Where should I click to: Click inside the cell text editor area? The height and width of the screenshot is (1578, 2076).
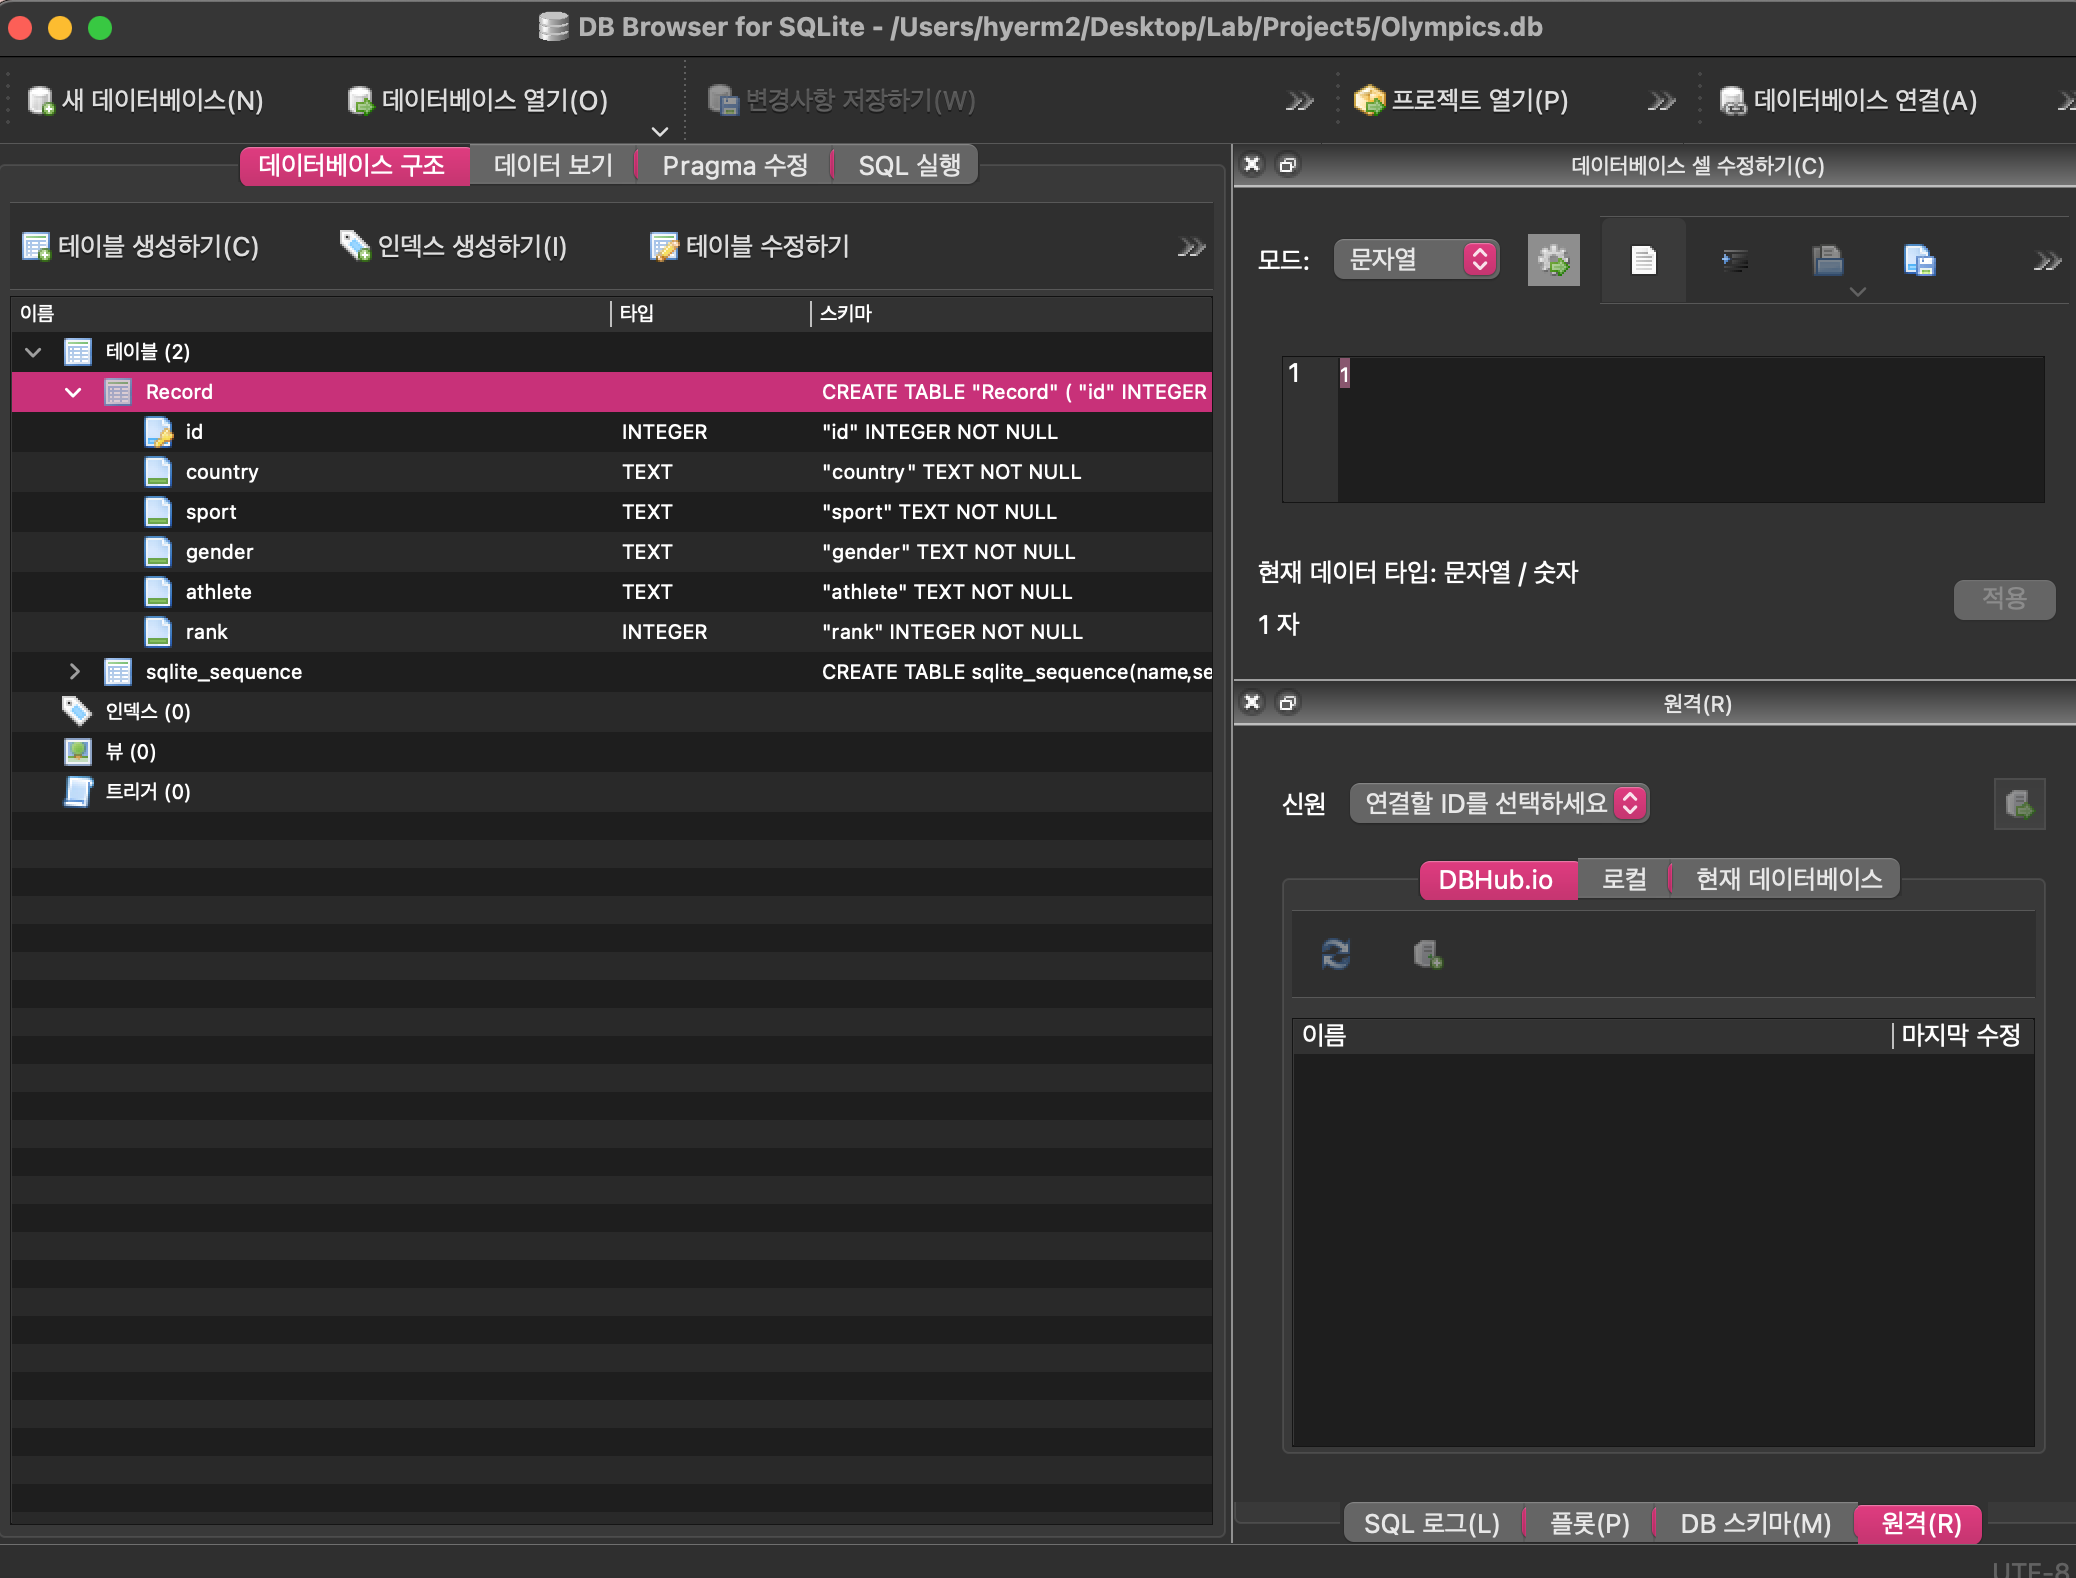click(x=1690, y=430)
